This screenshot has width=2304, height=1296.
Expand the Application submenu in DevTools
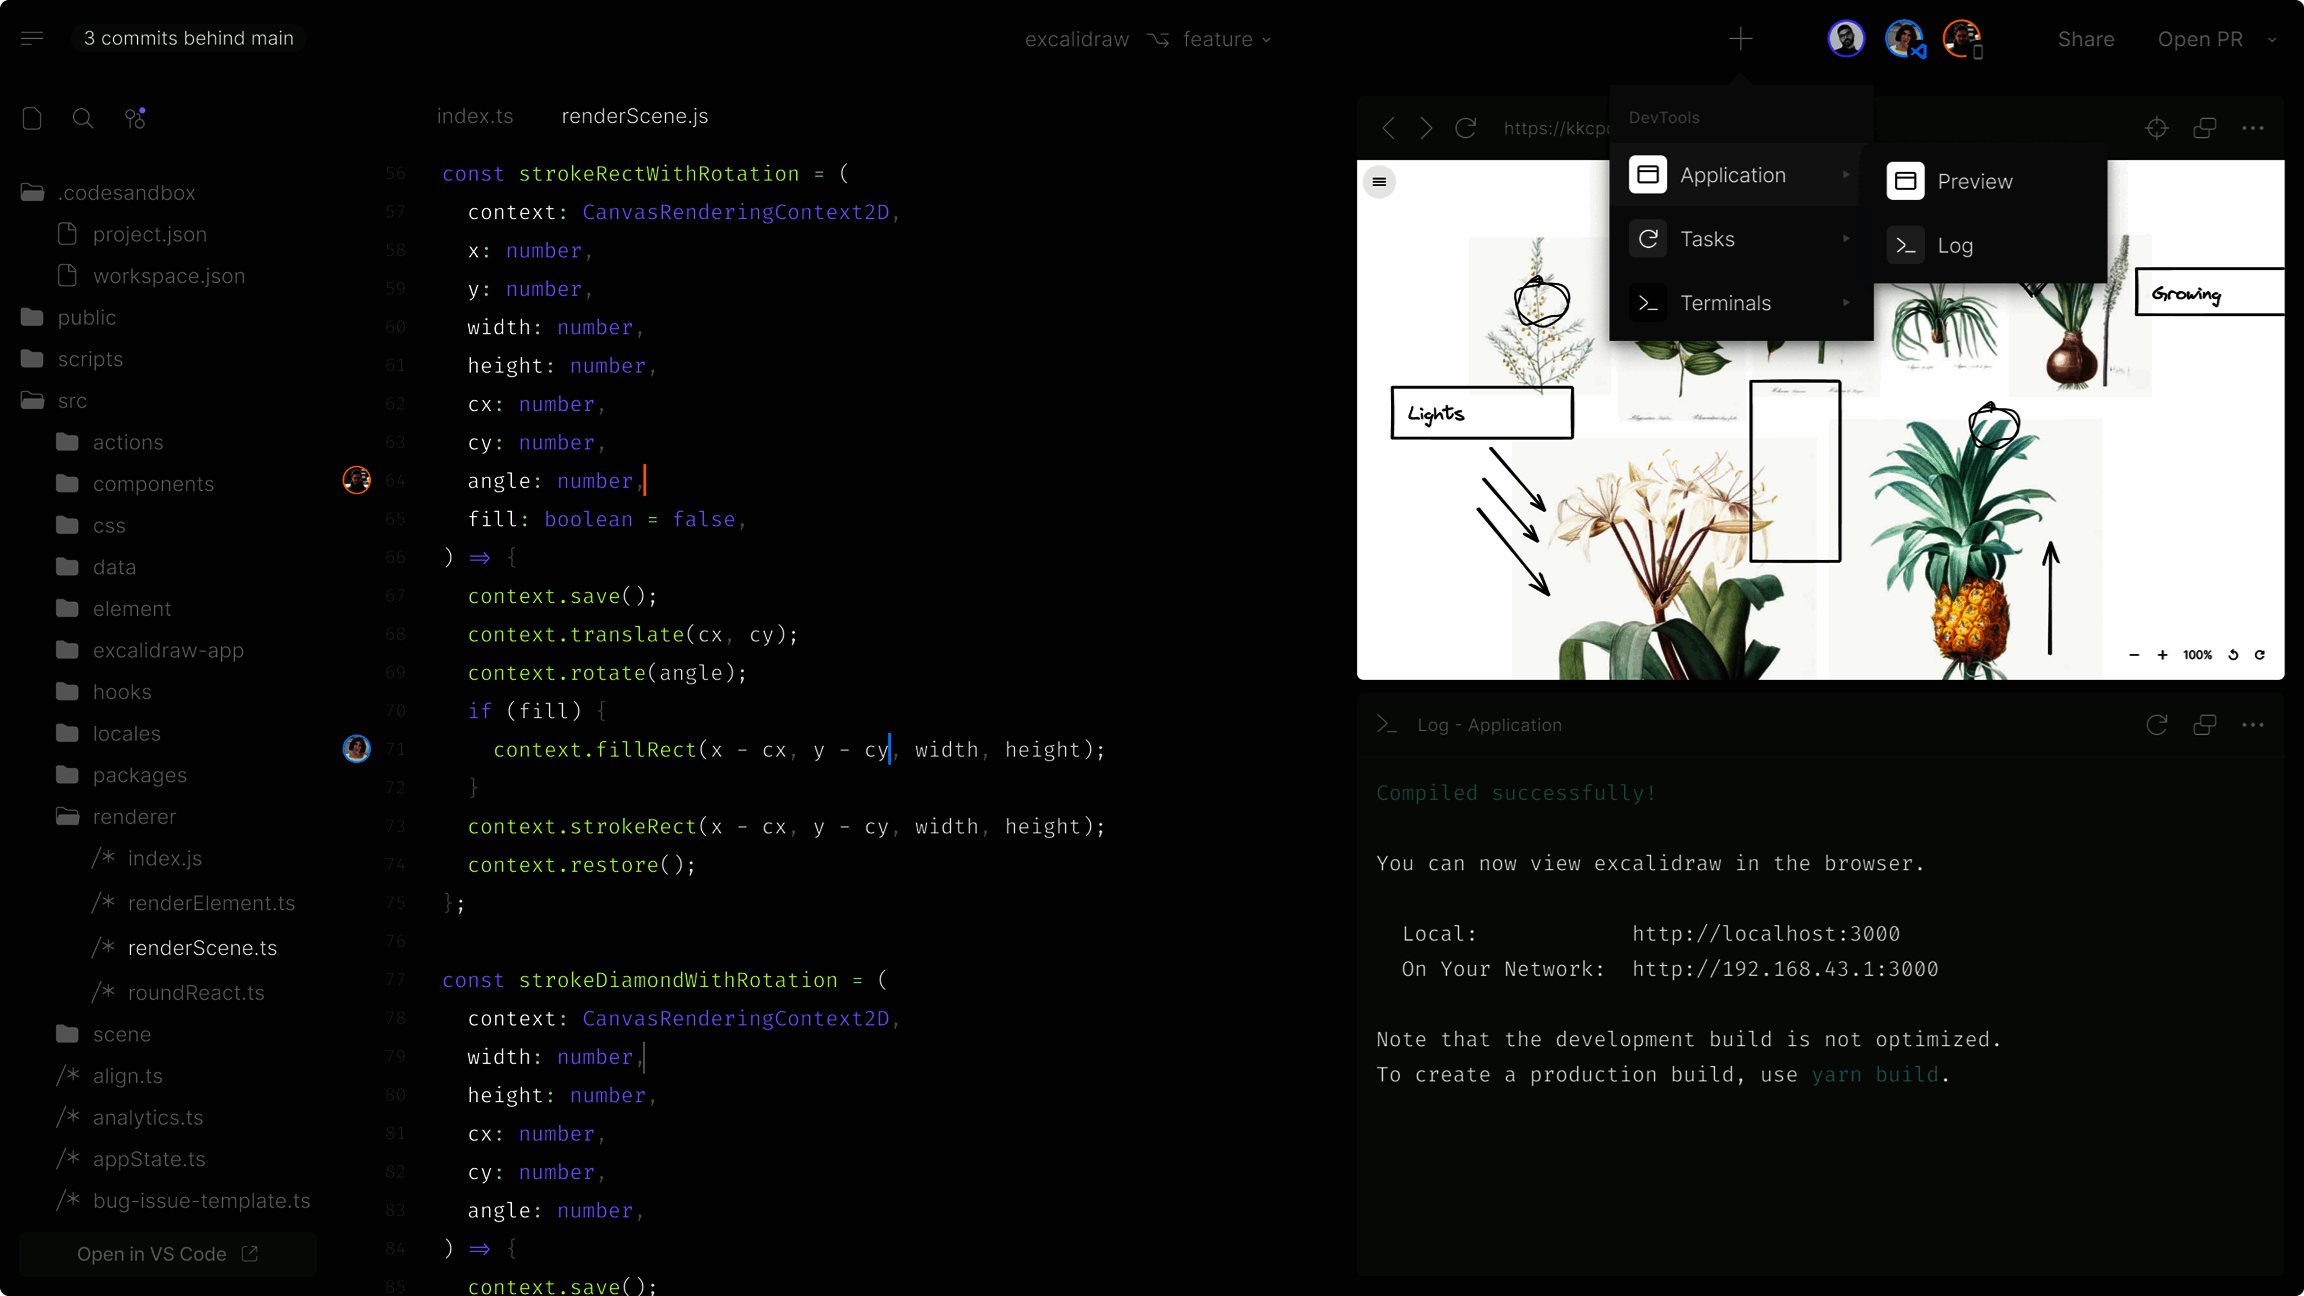tap(1848, 174)
